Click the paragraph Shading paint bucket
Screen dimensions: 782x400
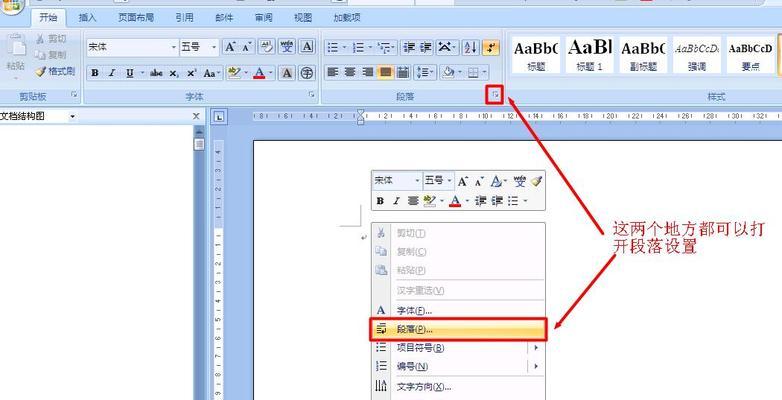[x=448, y=73]
